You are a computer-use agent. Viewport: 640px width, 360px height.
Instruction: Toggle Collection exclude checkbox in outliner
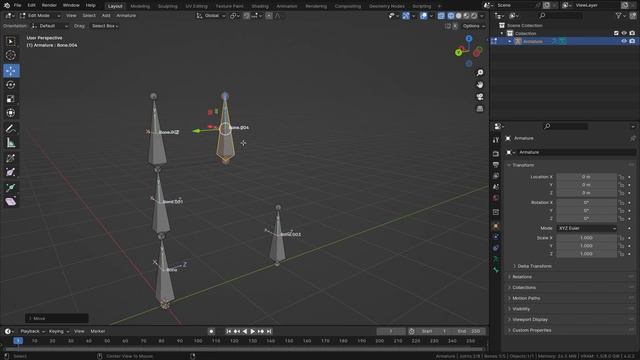(616, 33)
